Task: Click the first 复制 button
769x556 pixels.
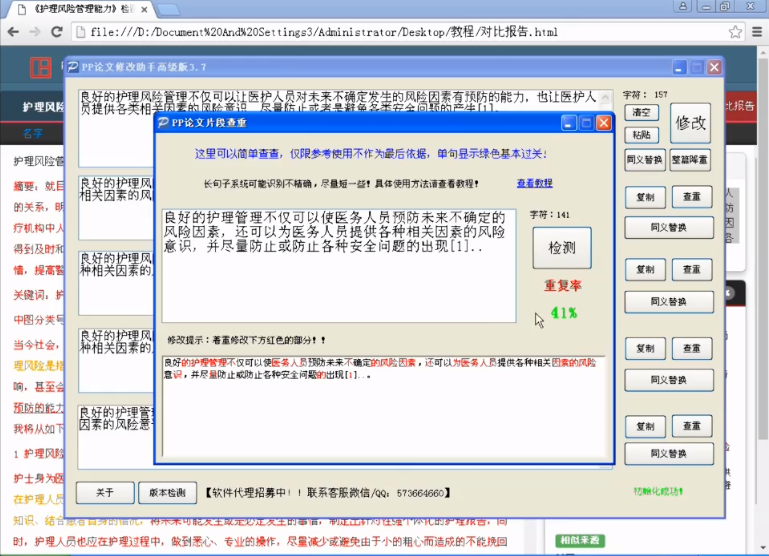Action: (645, 197)
